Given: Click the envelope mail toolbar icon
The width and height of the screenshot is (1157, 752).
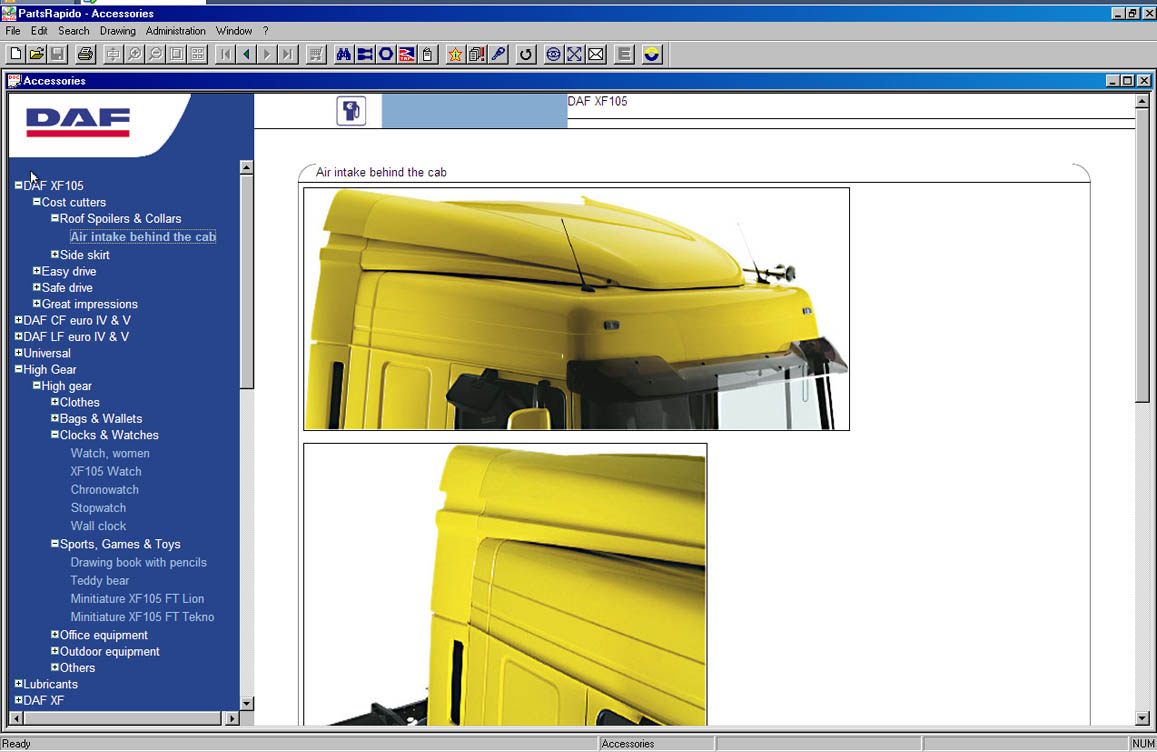Looking at the screenshot, I should [x=596, y=54].
